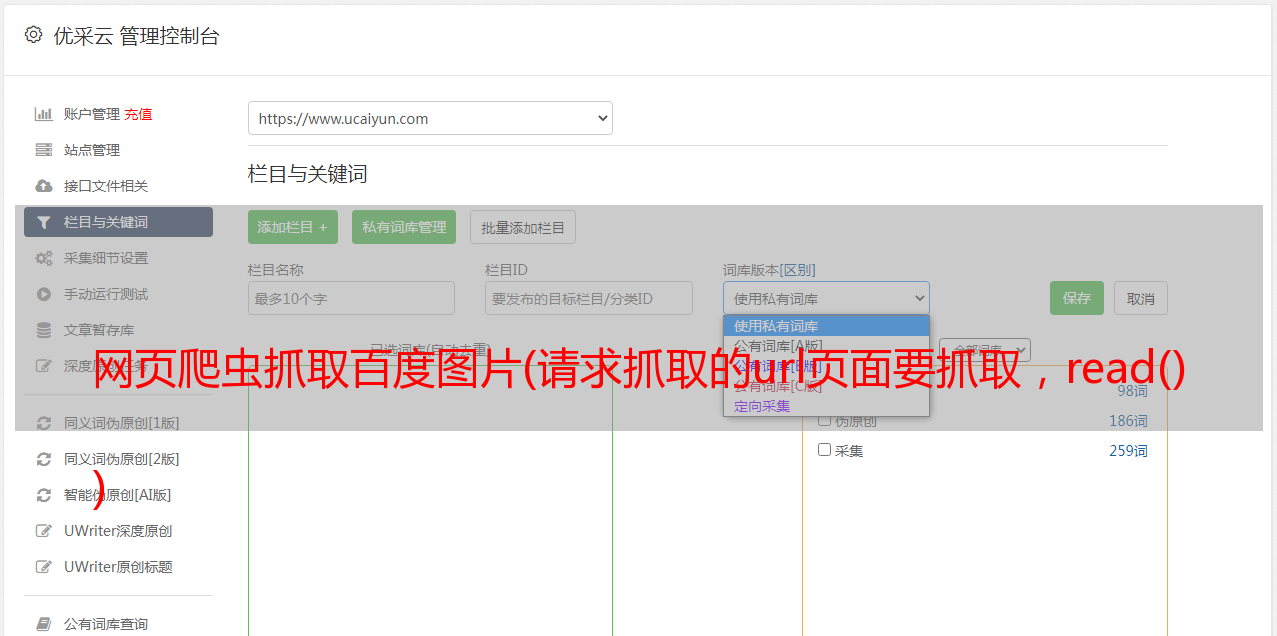Click the 添加栏目 + button
Viewport: 1277px width, 636px height.
click(293, 227)
